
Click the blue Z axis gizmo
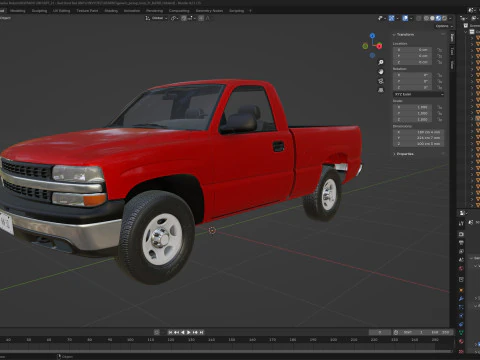click(372, 36)
